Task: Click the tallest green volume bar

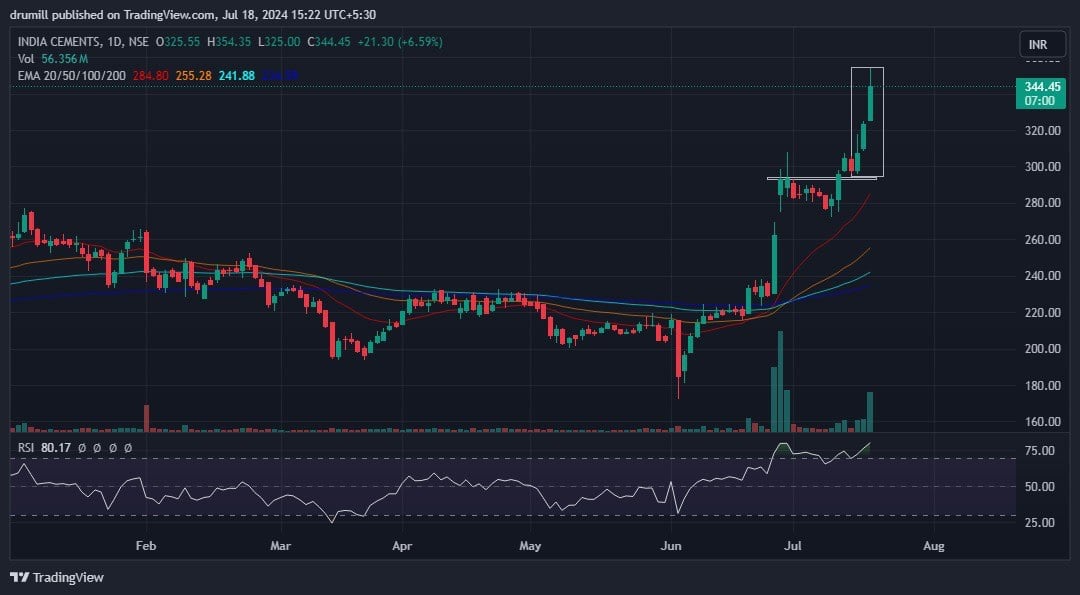Action: (x=780, y=382)
